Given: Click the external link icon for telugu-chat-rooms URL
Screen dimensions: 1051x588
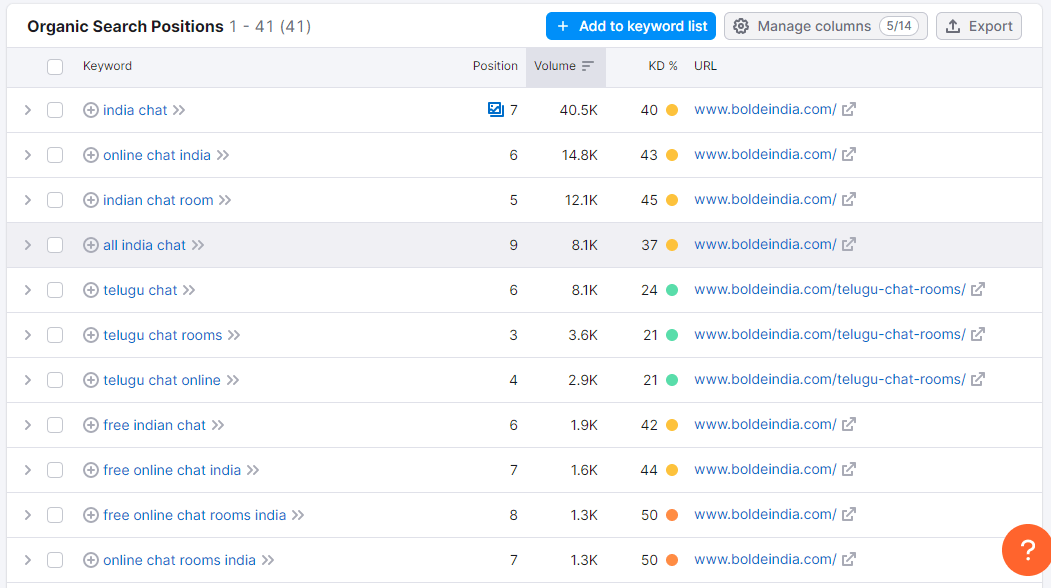Looking at the screenshot, I should tap(977, 289).
